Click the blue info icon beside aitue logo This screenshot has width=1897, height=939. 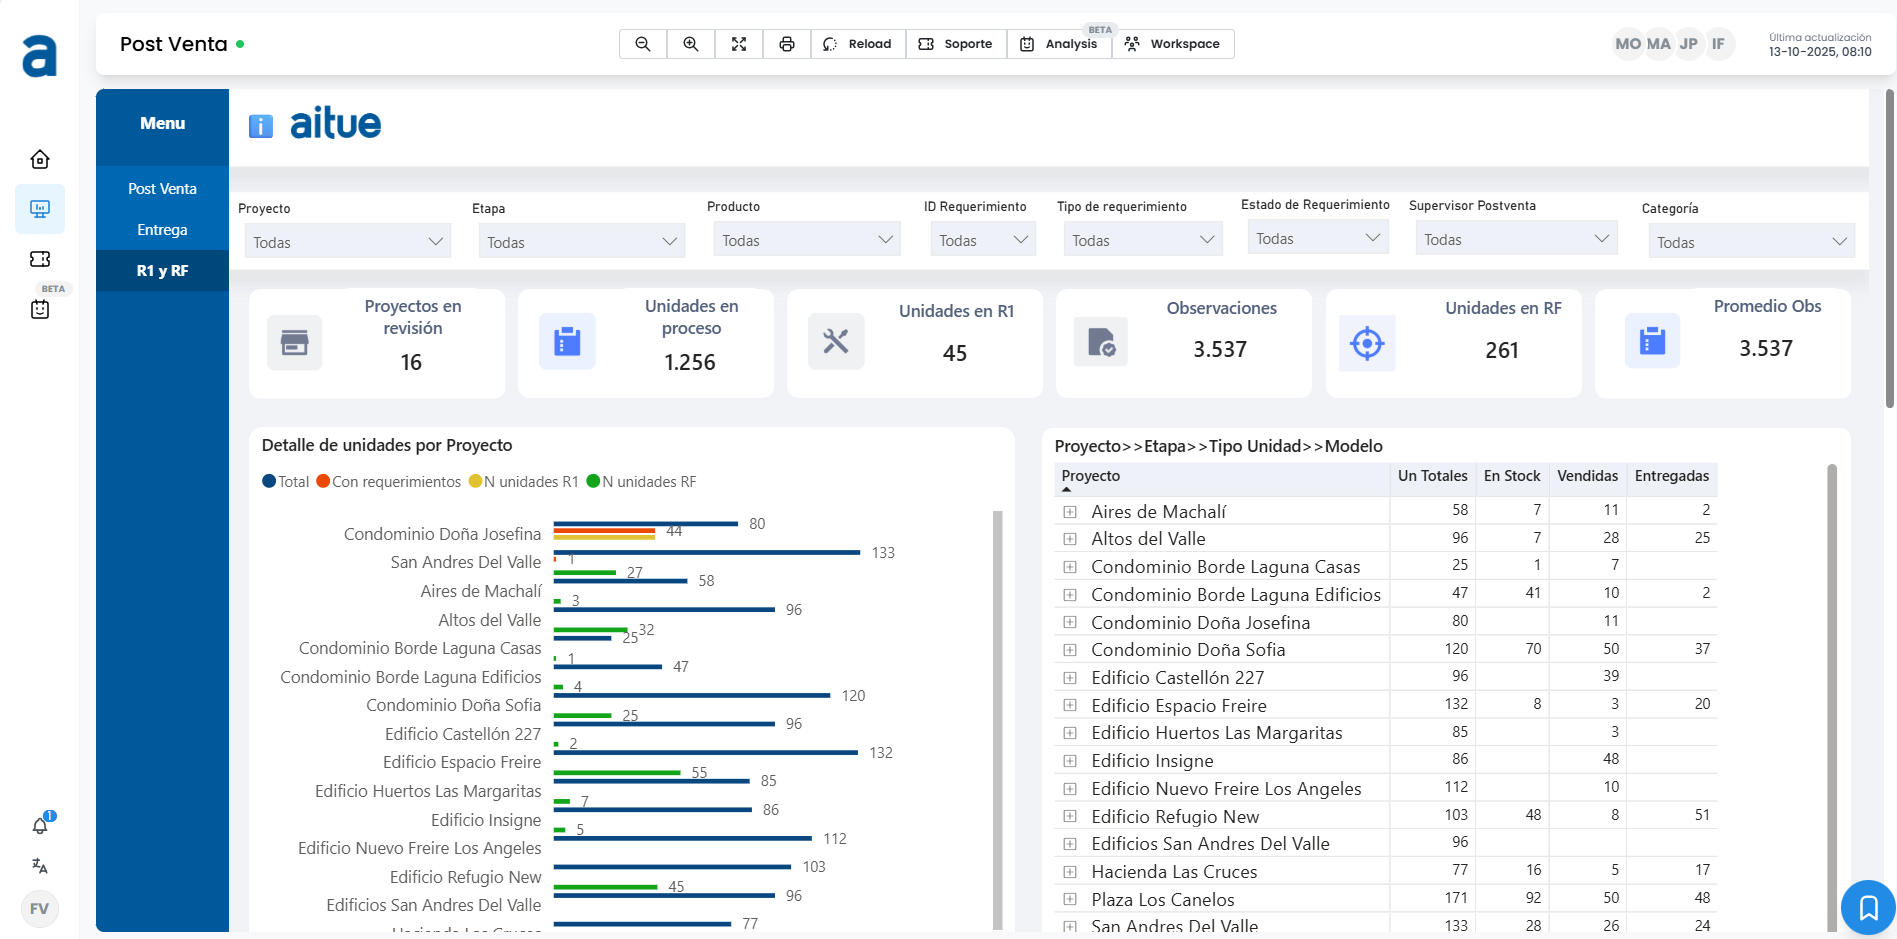coord(261,126)
